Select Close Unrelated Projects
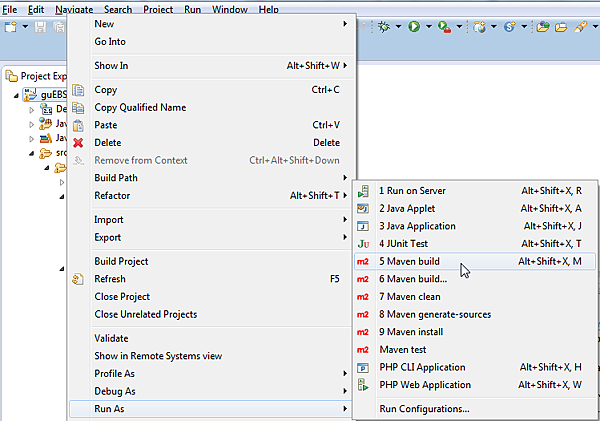The image size is (600, 421). [x=211, y=314]
